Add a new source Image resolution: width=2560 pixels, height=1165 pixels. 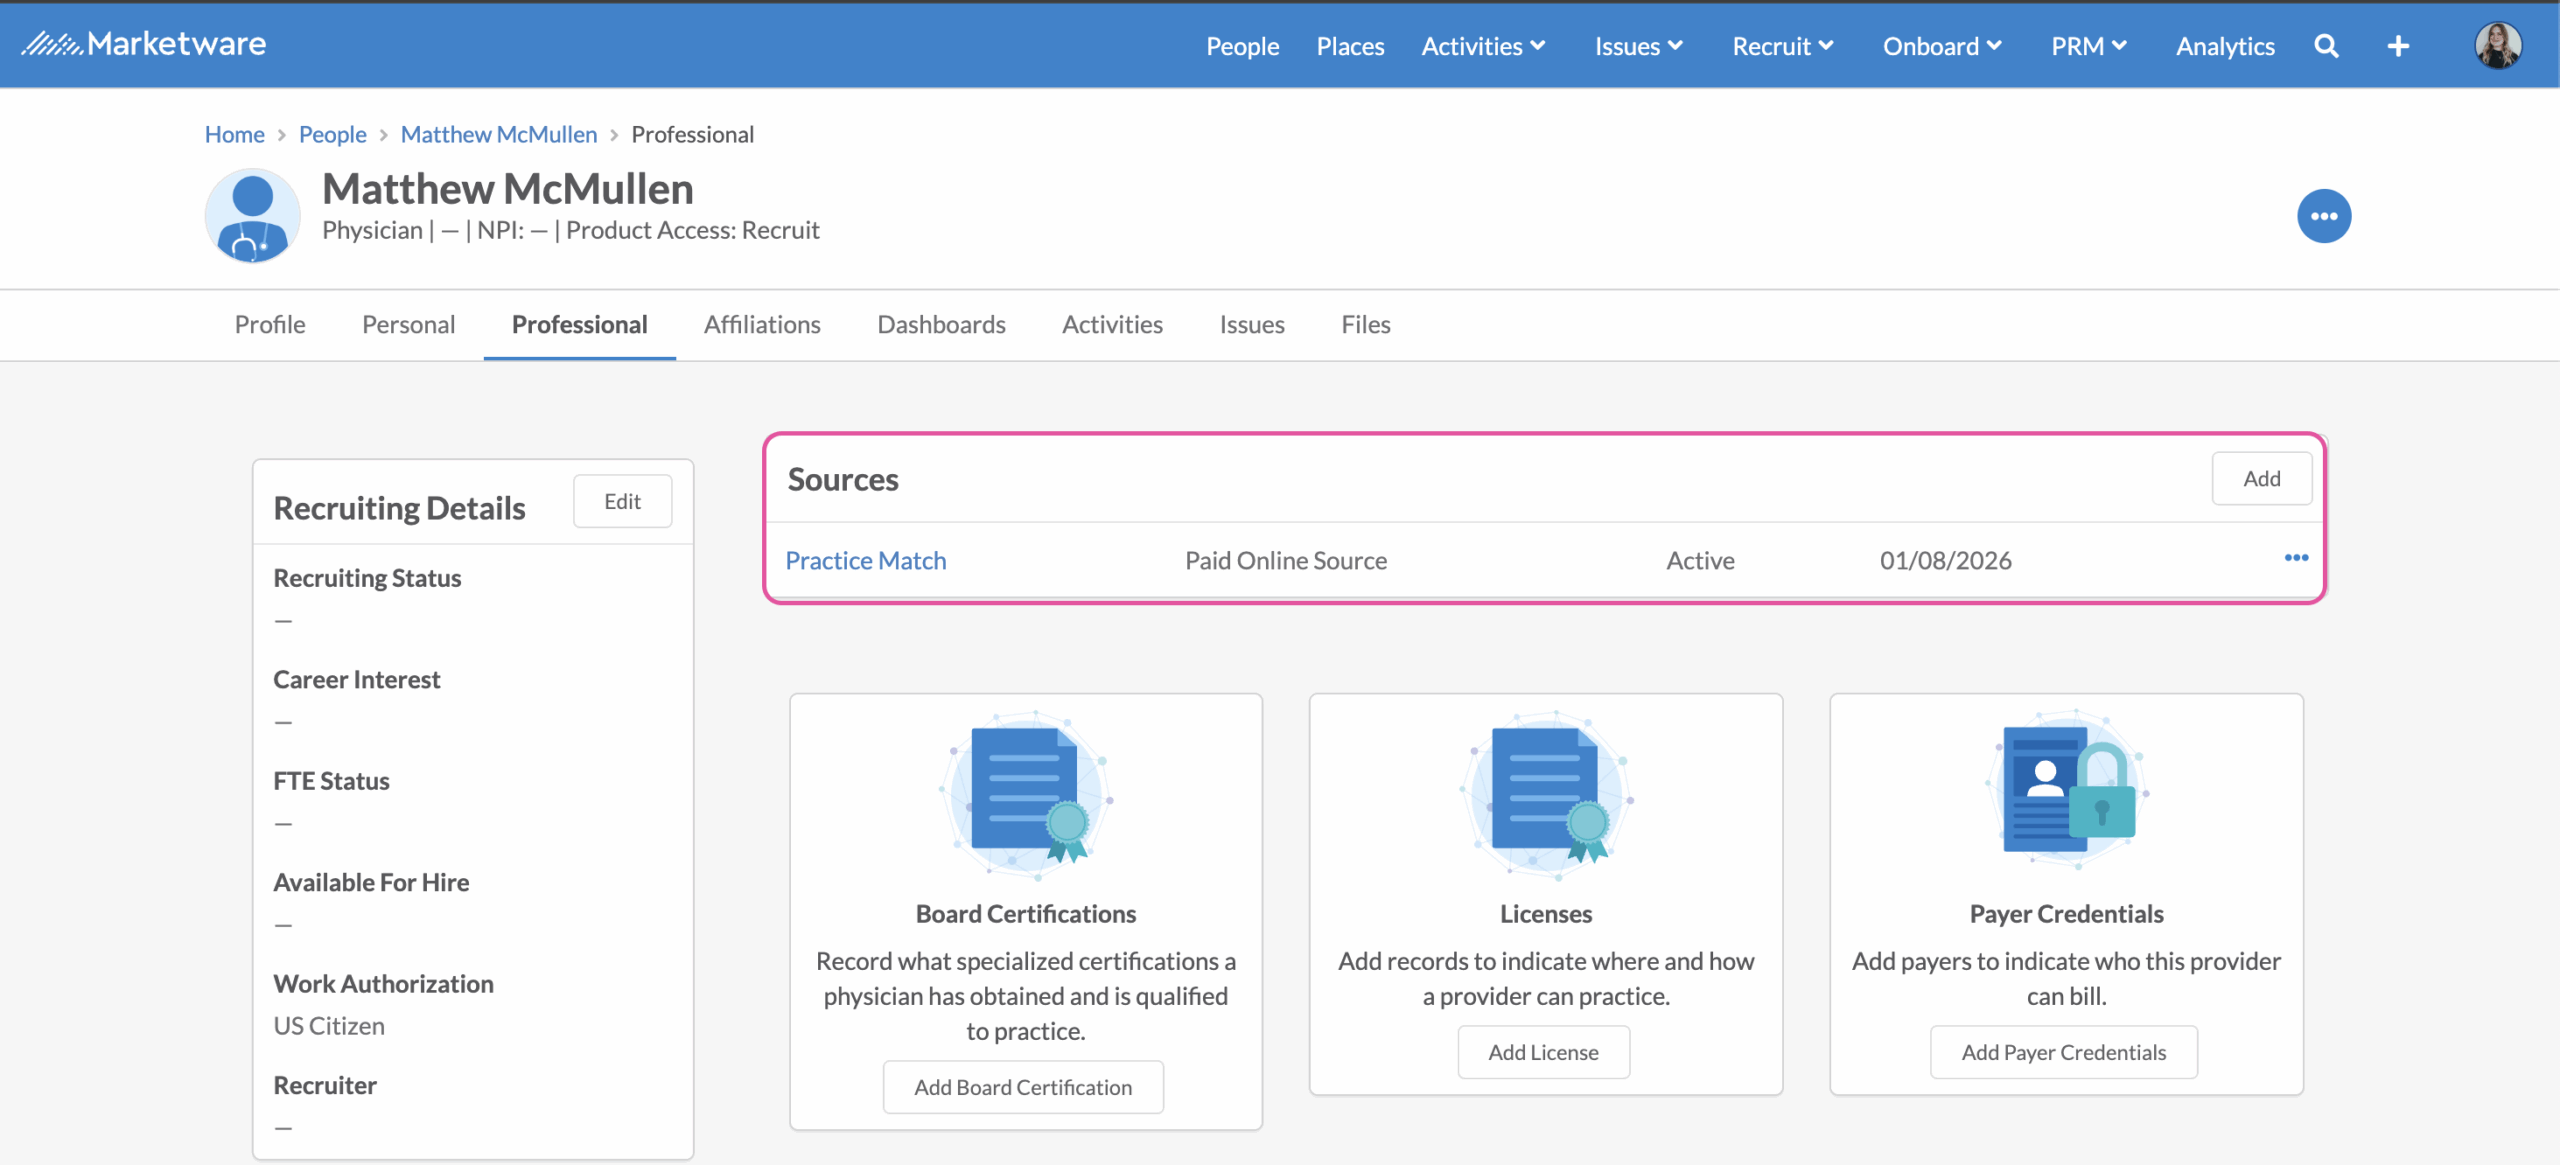2261,479
